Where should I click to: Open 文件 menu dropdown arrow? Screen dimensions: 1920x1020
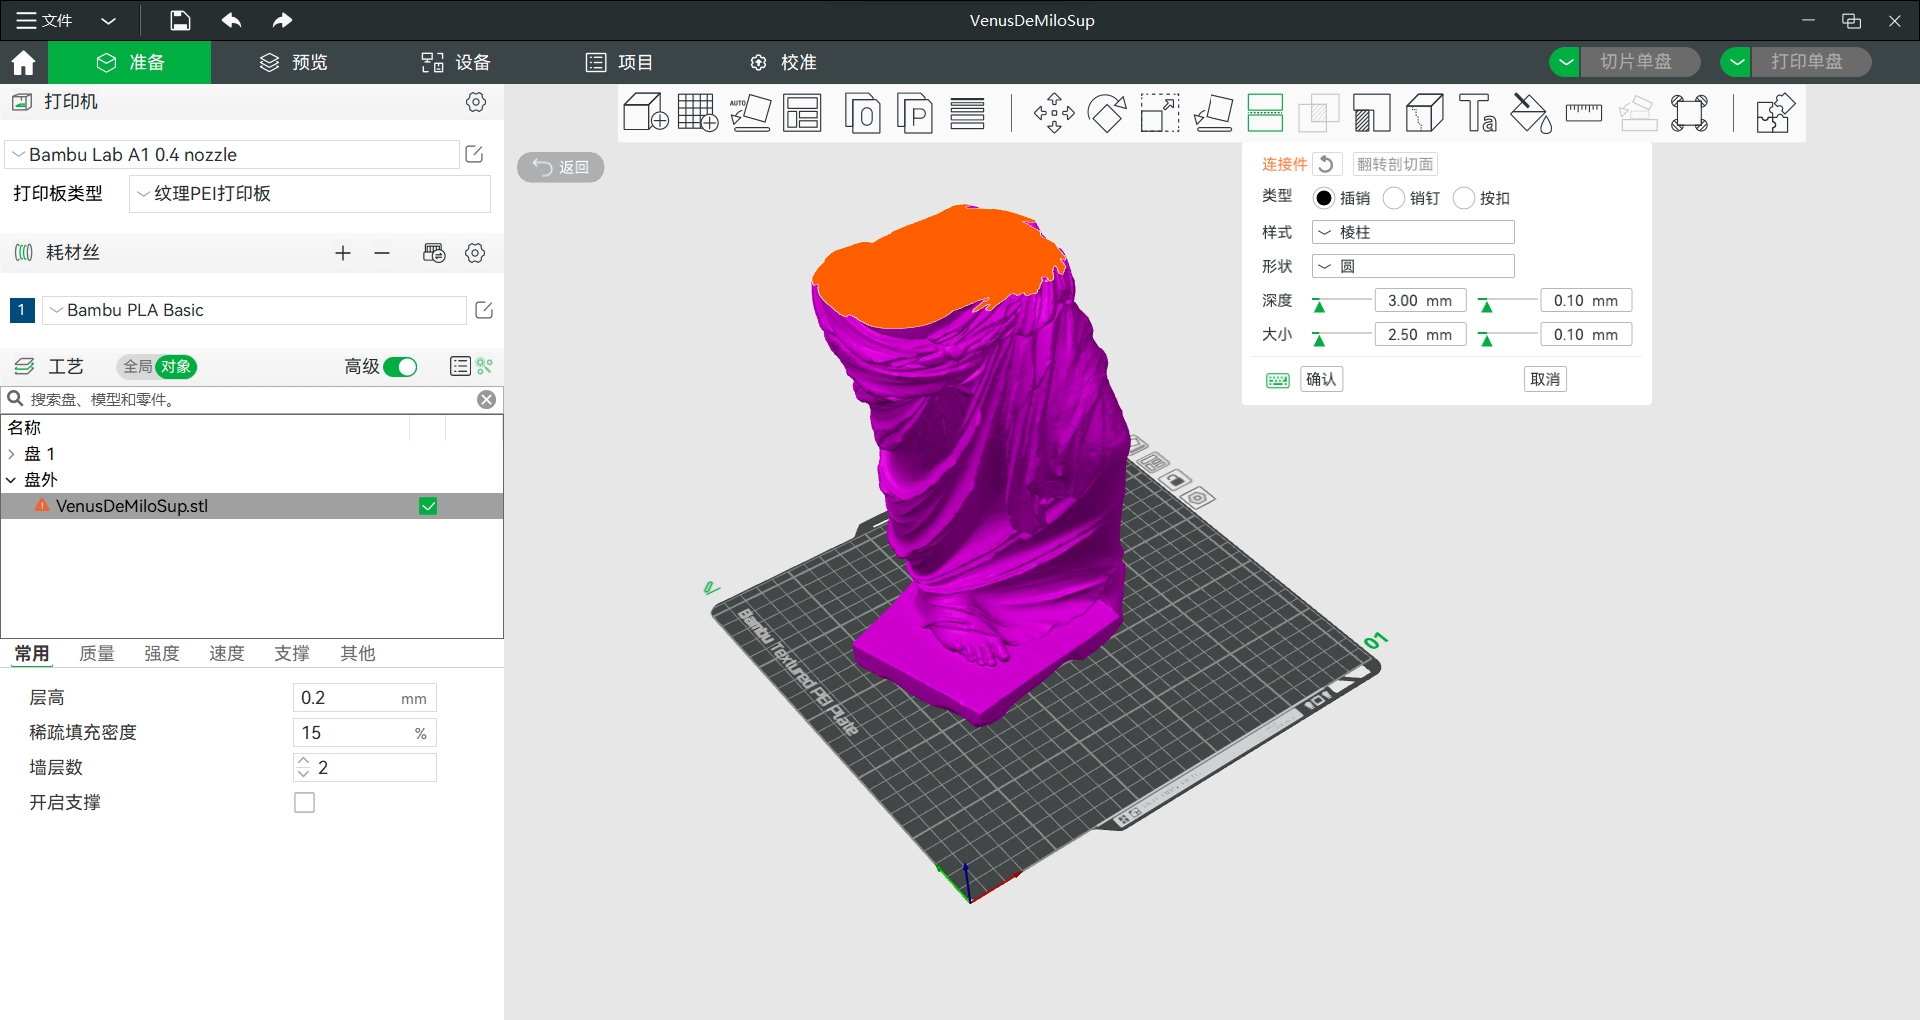pos(108,20)
